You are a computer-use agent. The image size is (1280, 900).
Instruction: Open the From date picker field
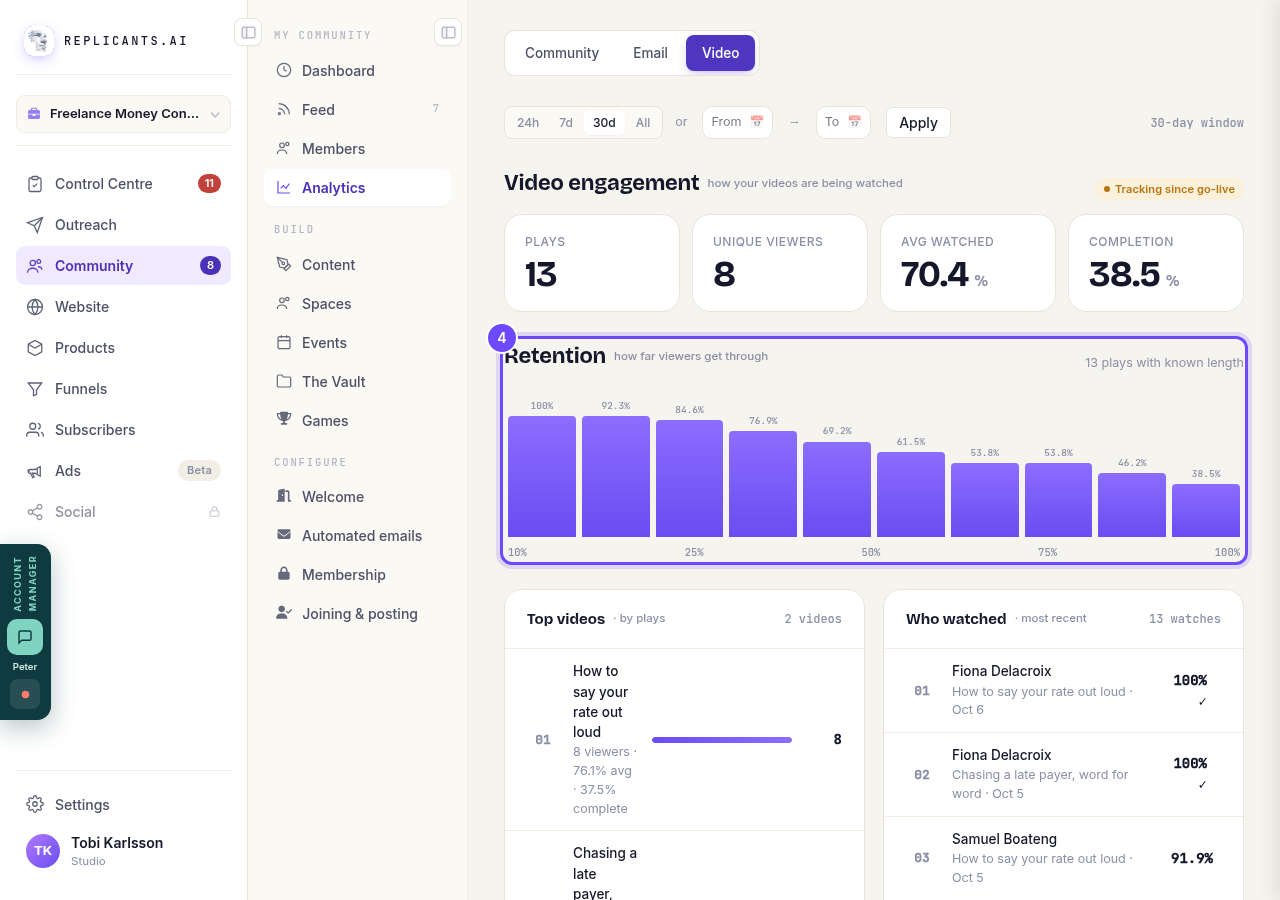click(737, 122)
